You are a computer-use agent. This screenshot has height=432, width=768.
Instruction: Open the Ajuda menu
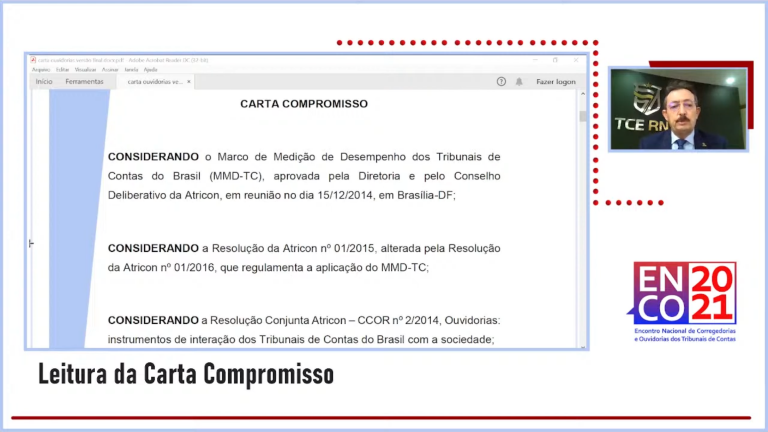150,70
